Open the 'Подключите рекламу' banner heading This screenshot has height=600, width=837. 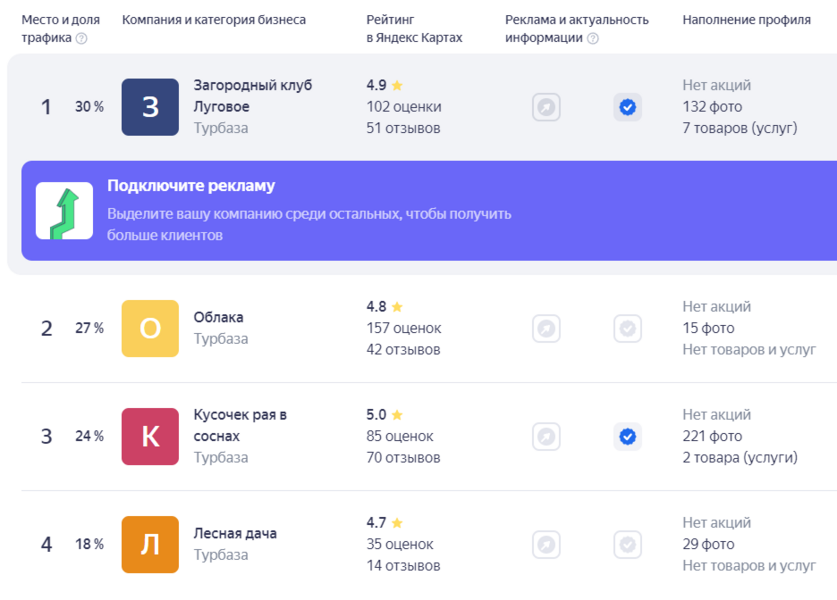tap(191, 185)
